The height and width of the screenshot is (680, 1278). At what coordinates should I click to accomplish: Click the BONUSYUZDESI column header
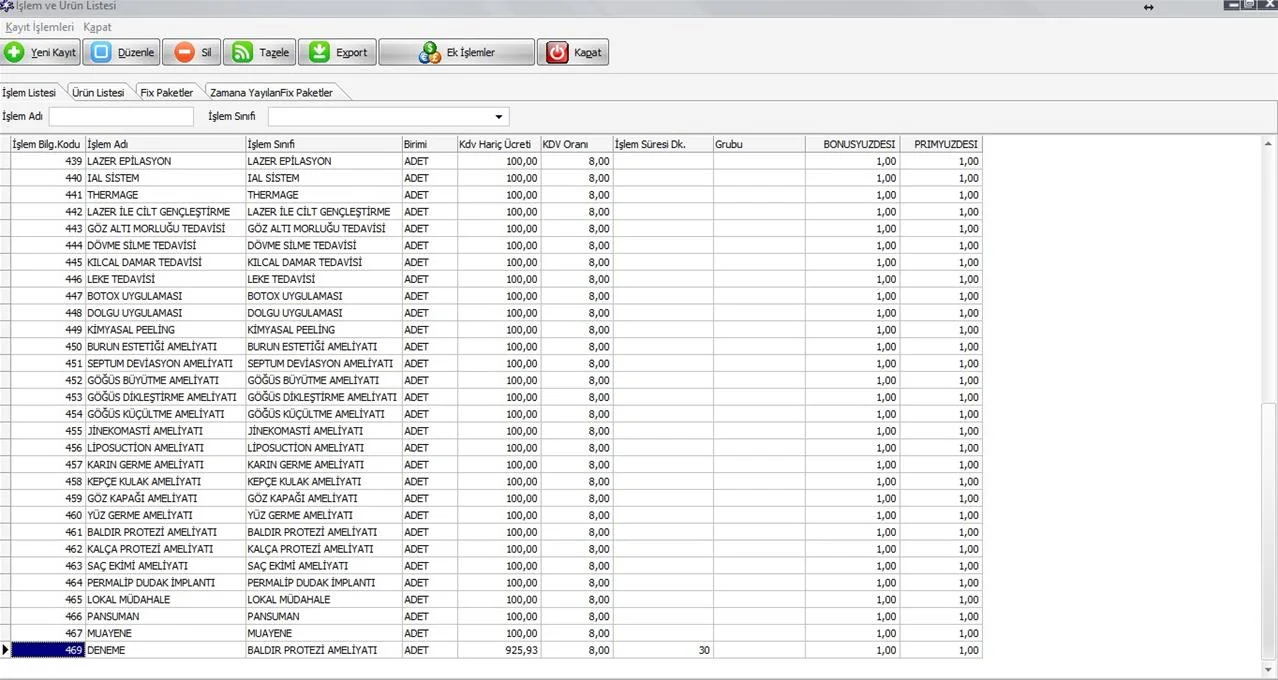click(x=852, y=144)
